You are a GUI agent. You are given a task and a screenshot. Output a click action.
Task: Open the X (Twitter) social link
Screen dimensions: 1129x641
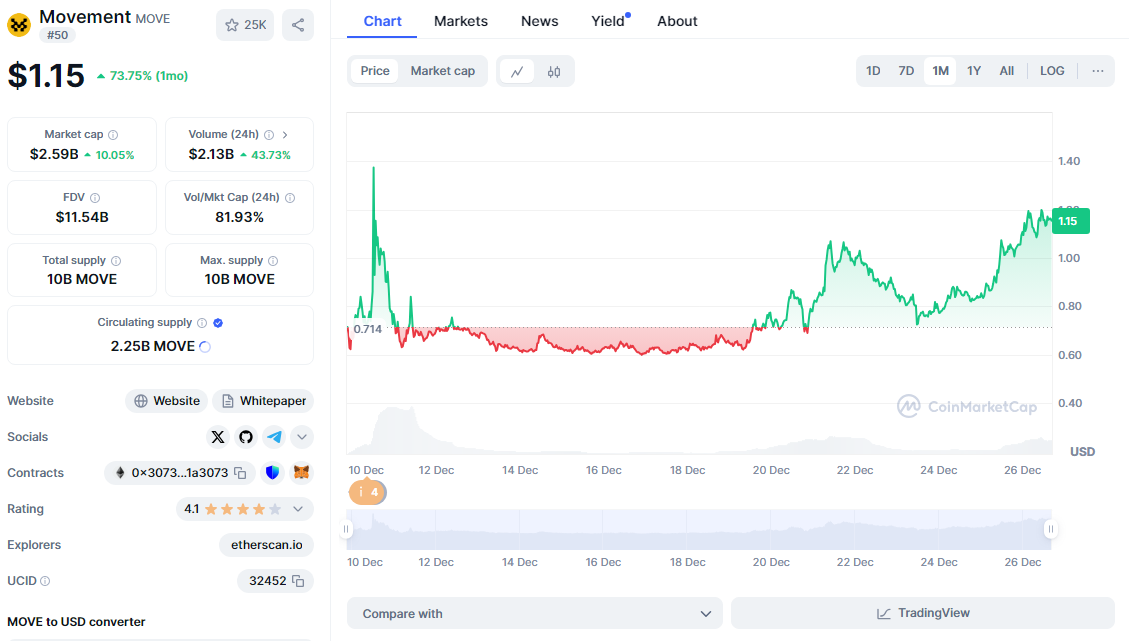click(217, 436)
